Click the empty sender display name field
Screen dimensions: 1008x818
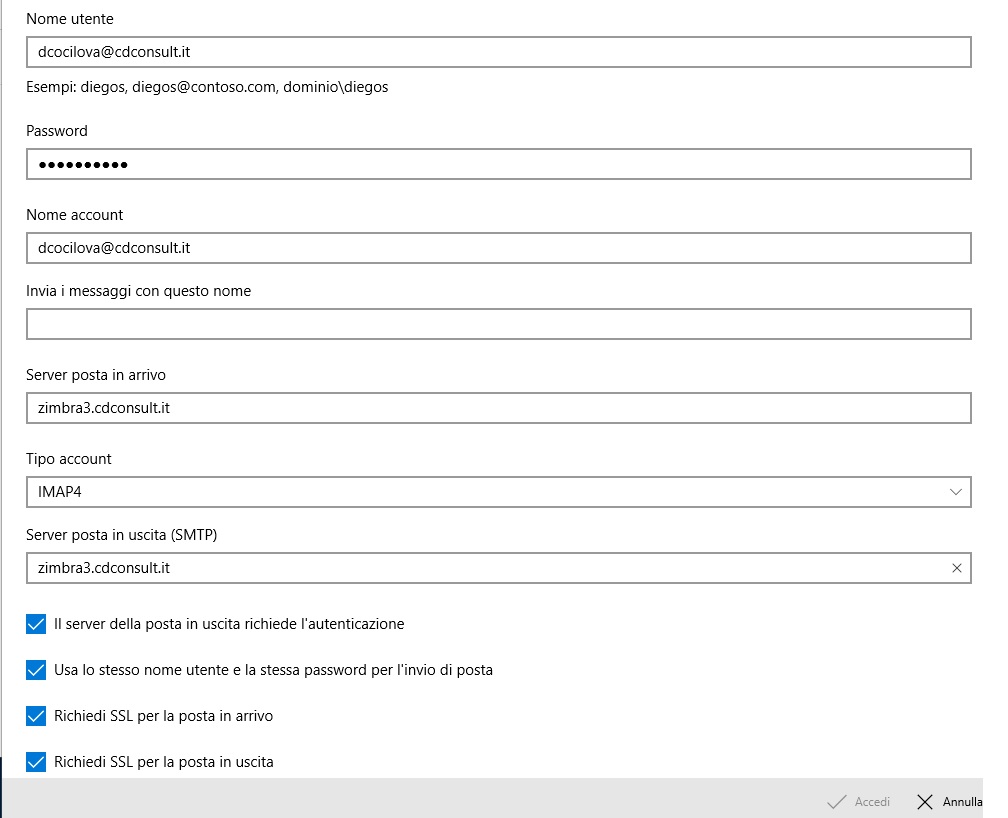pyautogui.click(x=498, y=324)
